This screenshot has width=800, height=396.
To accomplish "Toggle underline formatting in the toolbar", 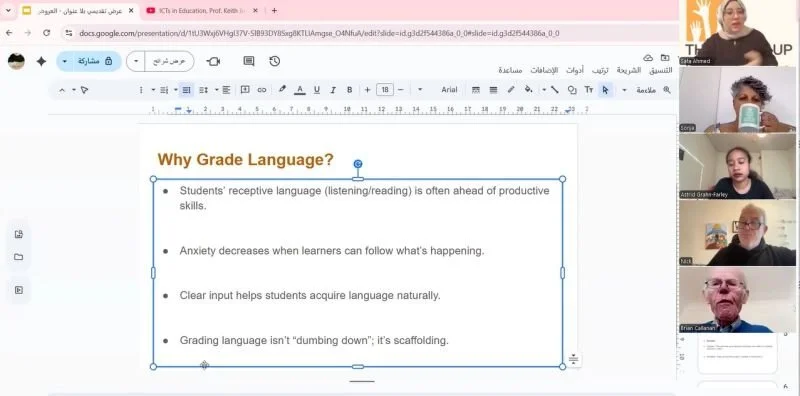I will [x=316, y=90].
